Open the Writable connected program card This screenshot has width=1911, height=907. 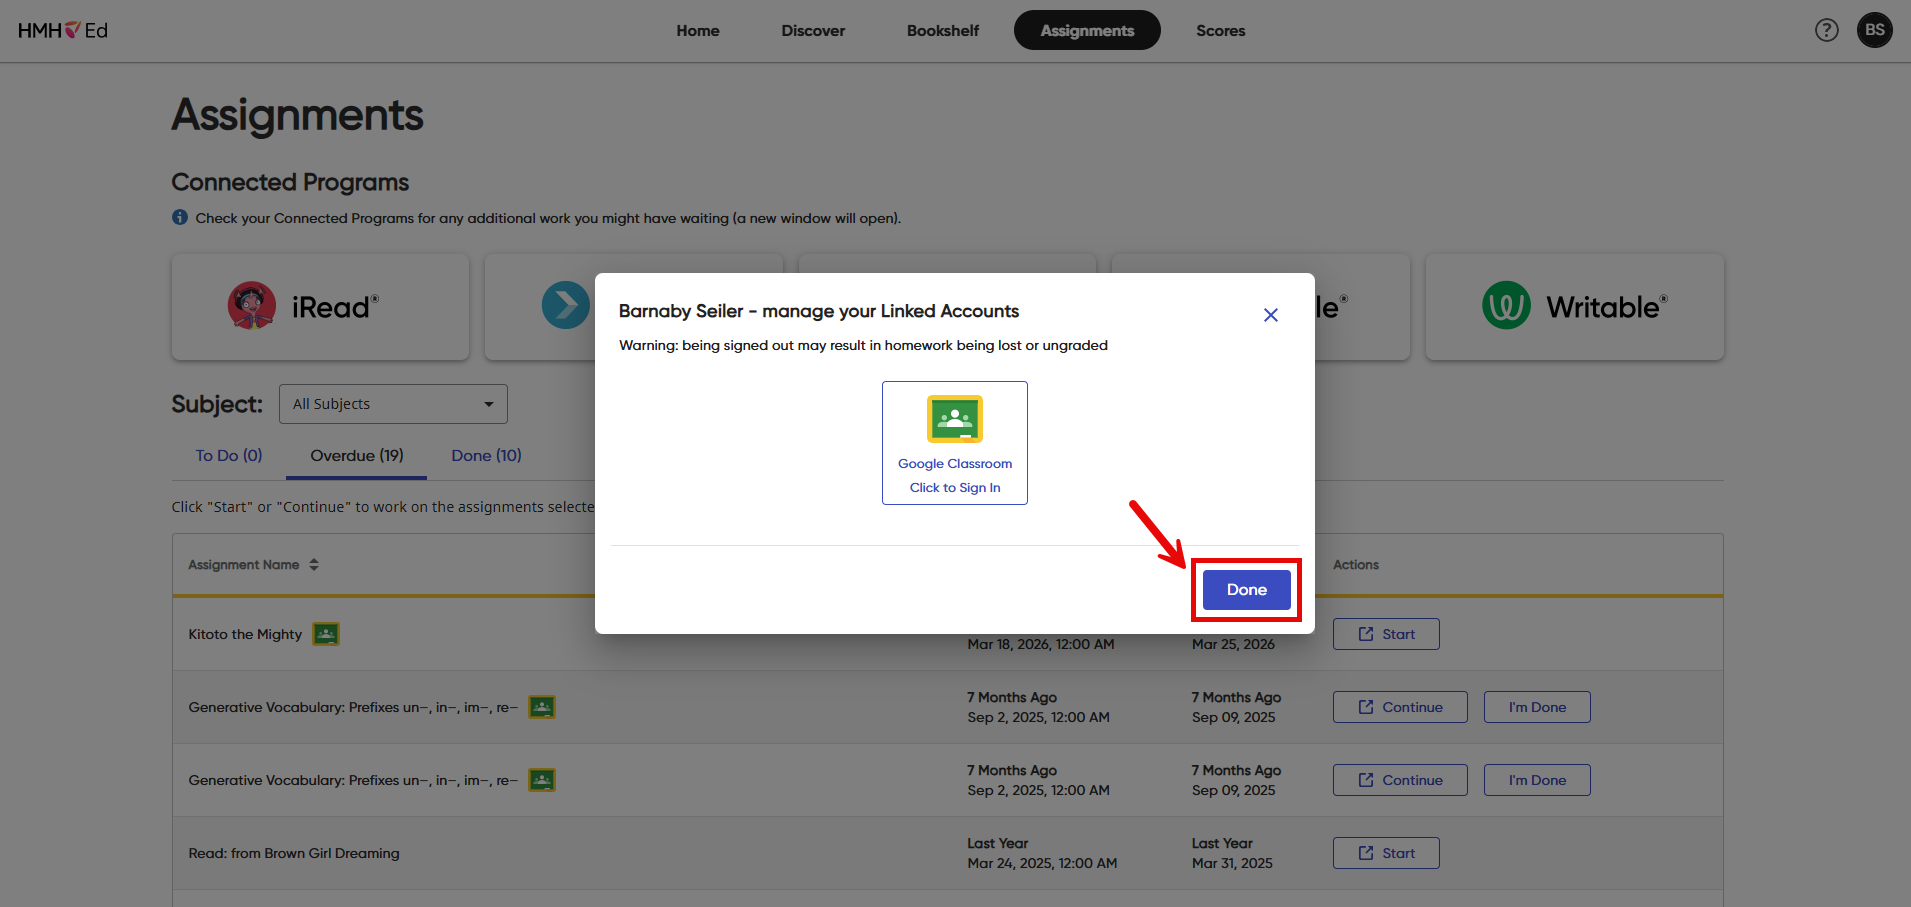(x=1574, y=306)
